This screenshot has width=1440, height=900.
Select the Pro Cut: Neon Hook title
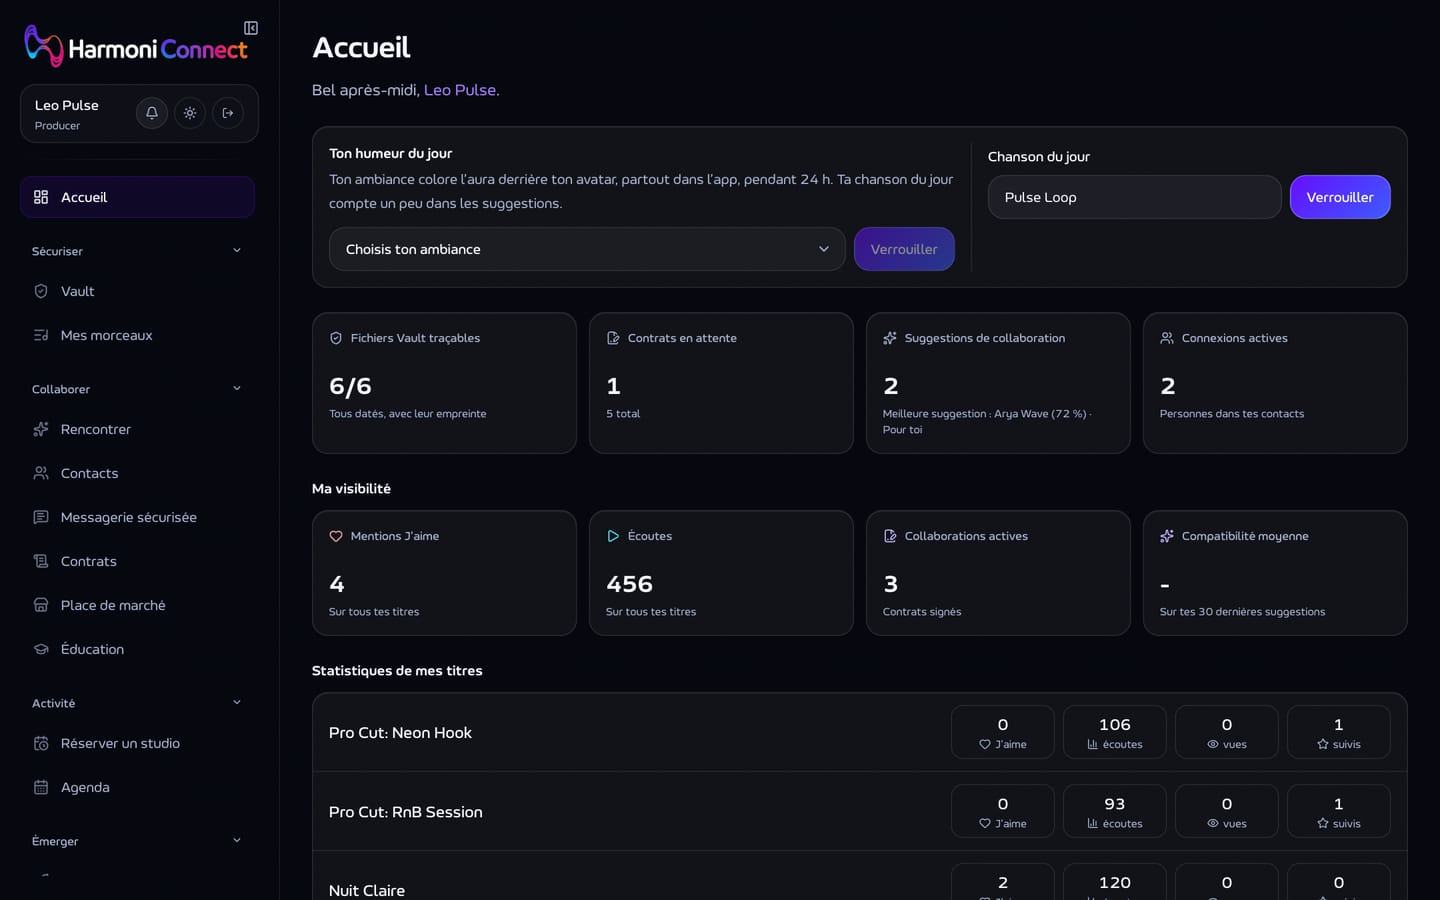coord(400,733)
